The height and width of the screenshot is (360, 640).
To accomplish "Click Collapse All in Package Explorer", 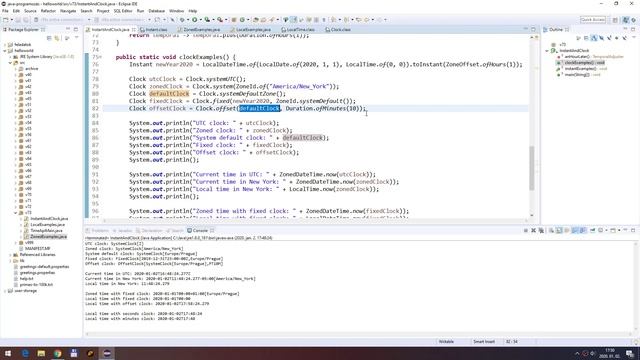I will [49, 38].
